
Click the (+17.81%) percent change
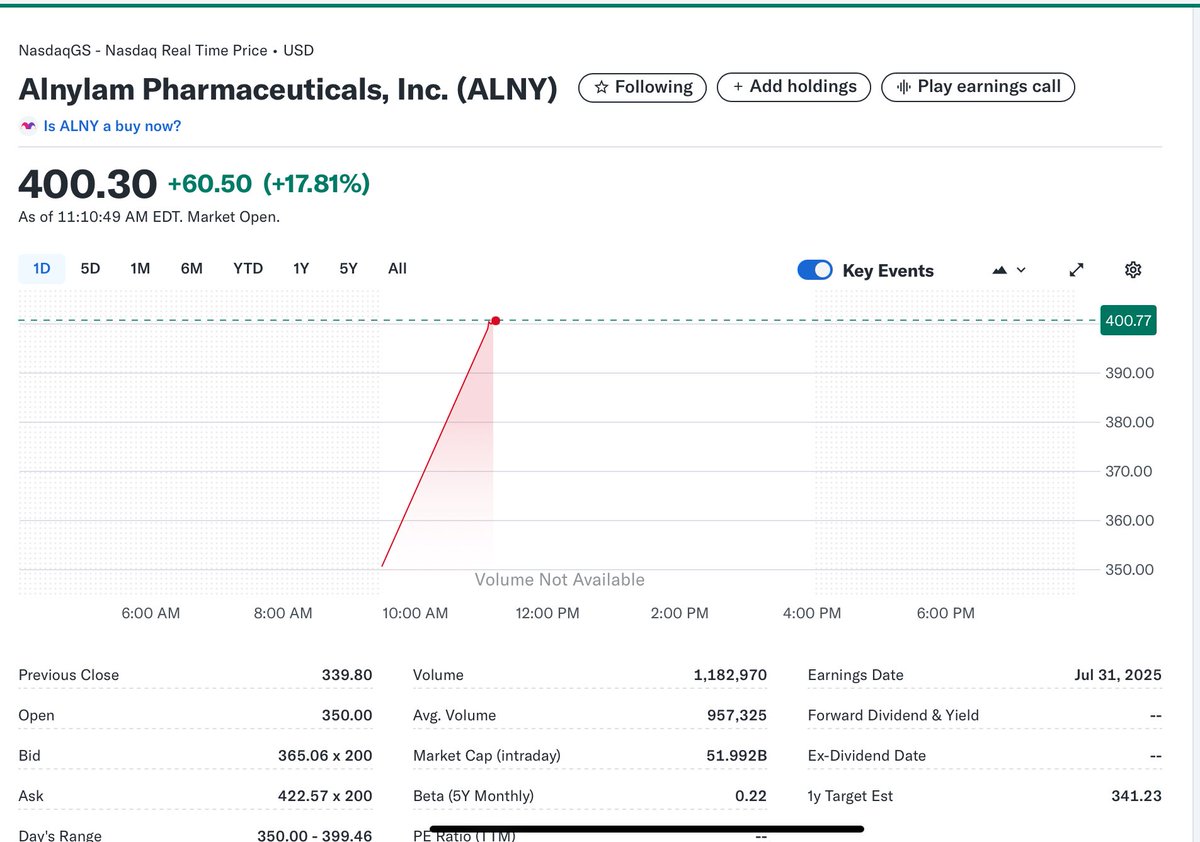(x=316, y=184)
